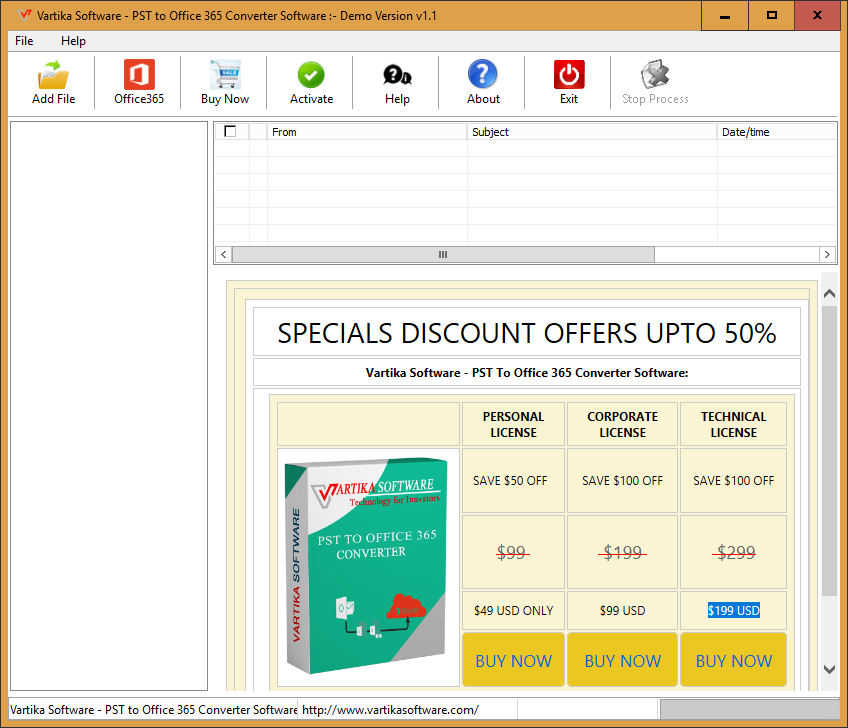This screenshot has height=728, width=848.
Task: Click the status bar software name text
Action: (154, 710)
